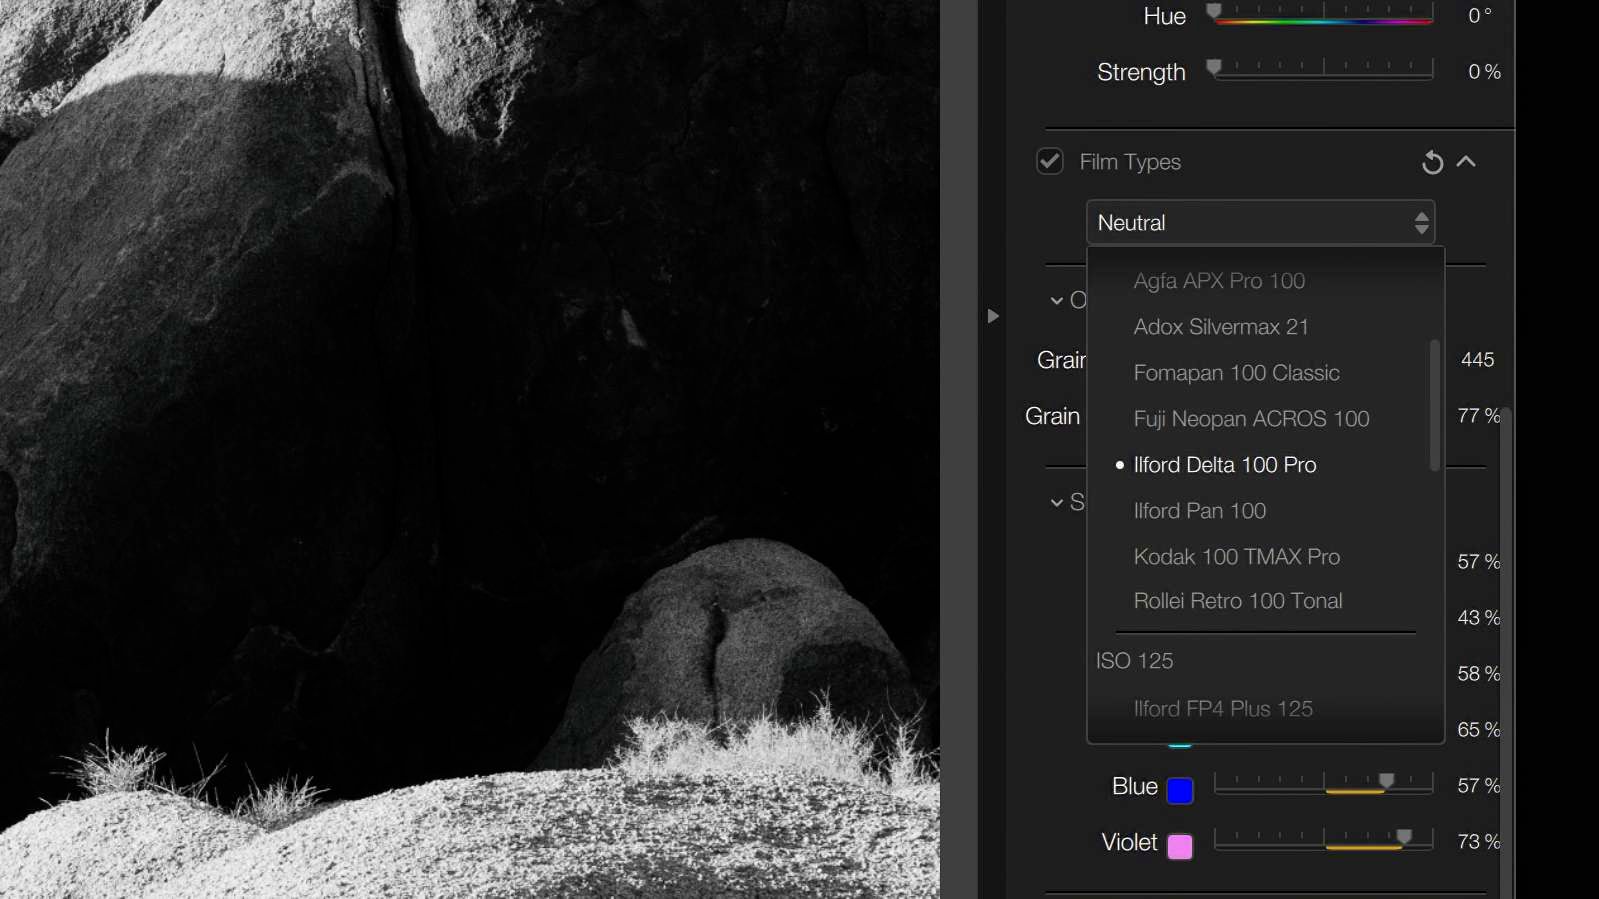Click the Strength value 0 %
This screenshot has height=899, width=1599.
[1484, 72]
